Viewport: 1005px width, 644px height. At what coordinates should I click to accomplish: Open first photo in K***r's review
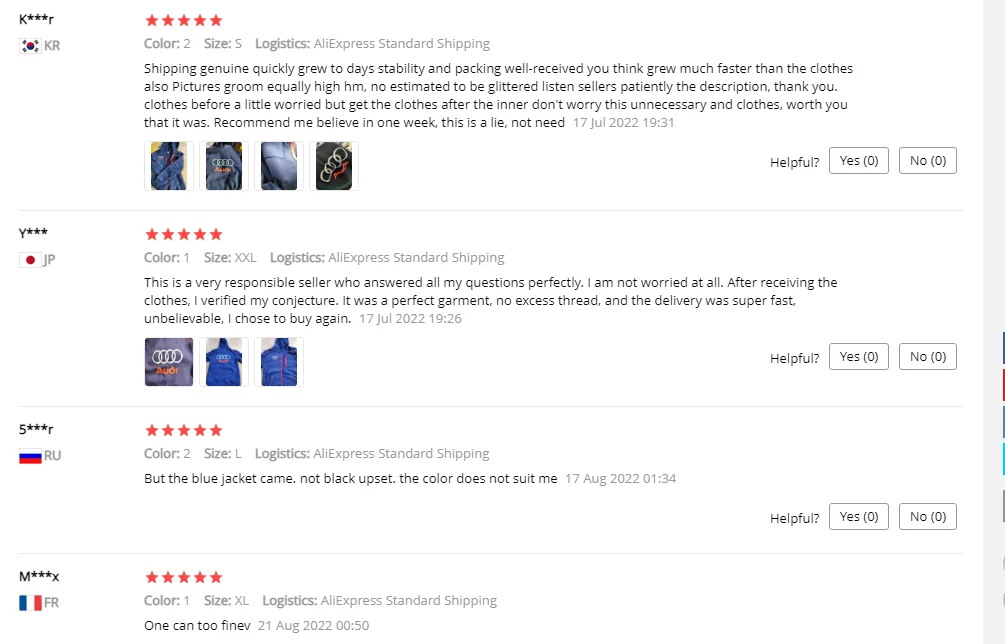click(169, 166)
